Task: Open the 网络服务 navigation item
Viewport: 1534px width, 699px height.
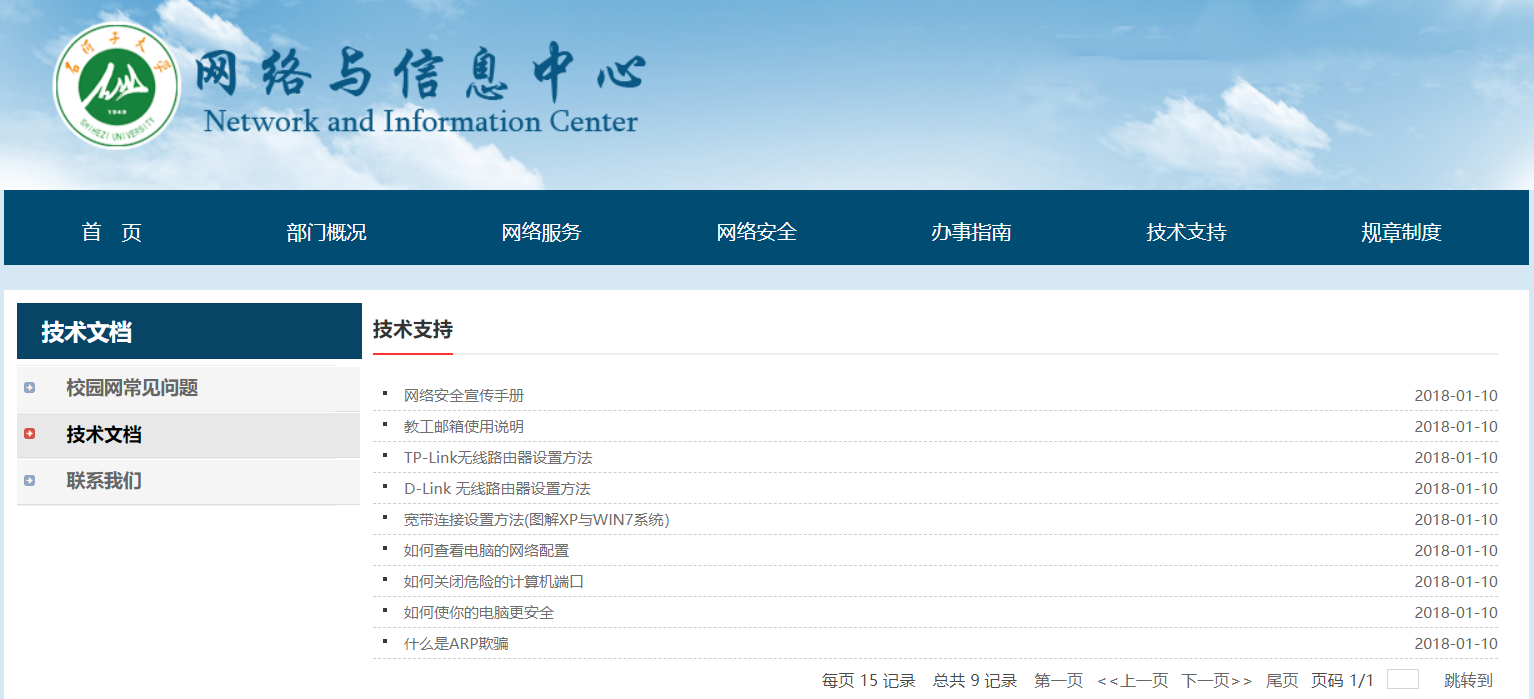Action: coord(541,232)
